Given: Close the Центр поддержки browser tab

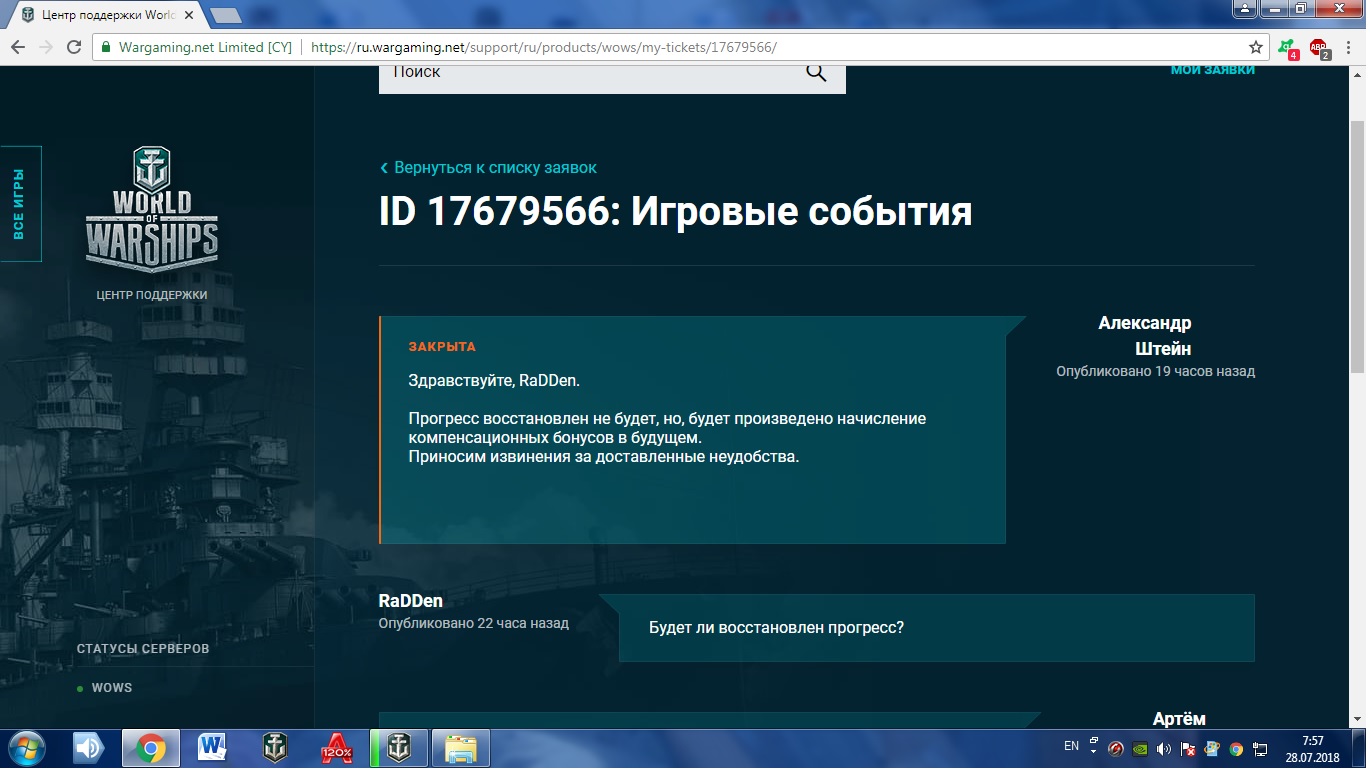Looking at the screenshot, I should pos(188,15).
